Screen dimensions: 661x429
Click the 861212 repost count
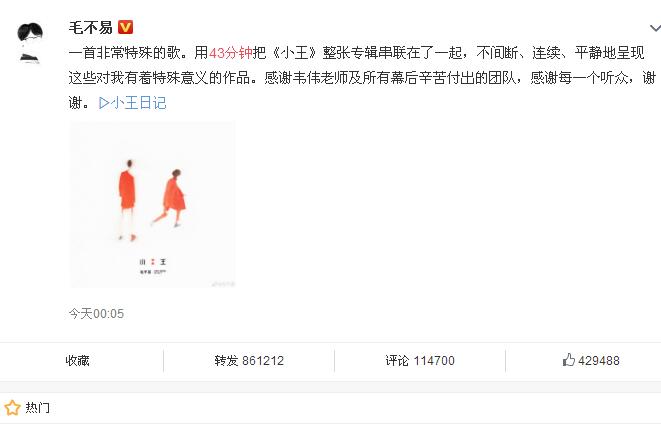pyautogui.click(x=263, y=361)
